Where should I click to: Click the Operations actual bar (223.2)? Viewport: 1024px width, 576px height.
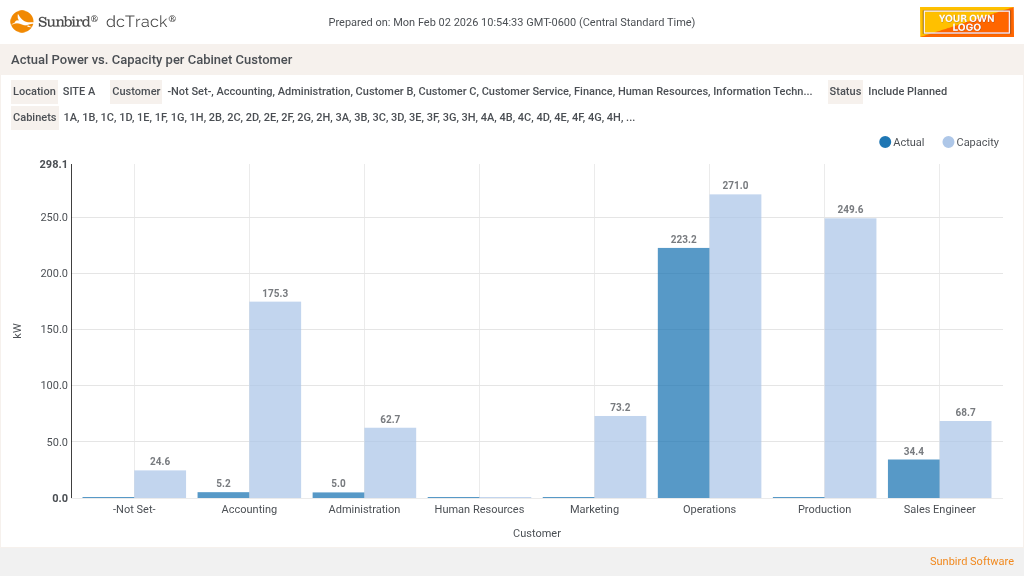click(683, 372)
